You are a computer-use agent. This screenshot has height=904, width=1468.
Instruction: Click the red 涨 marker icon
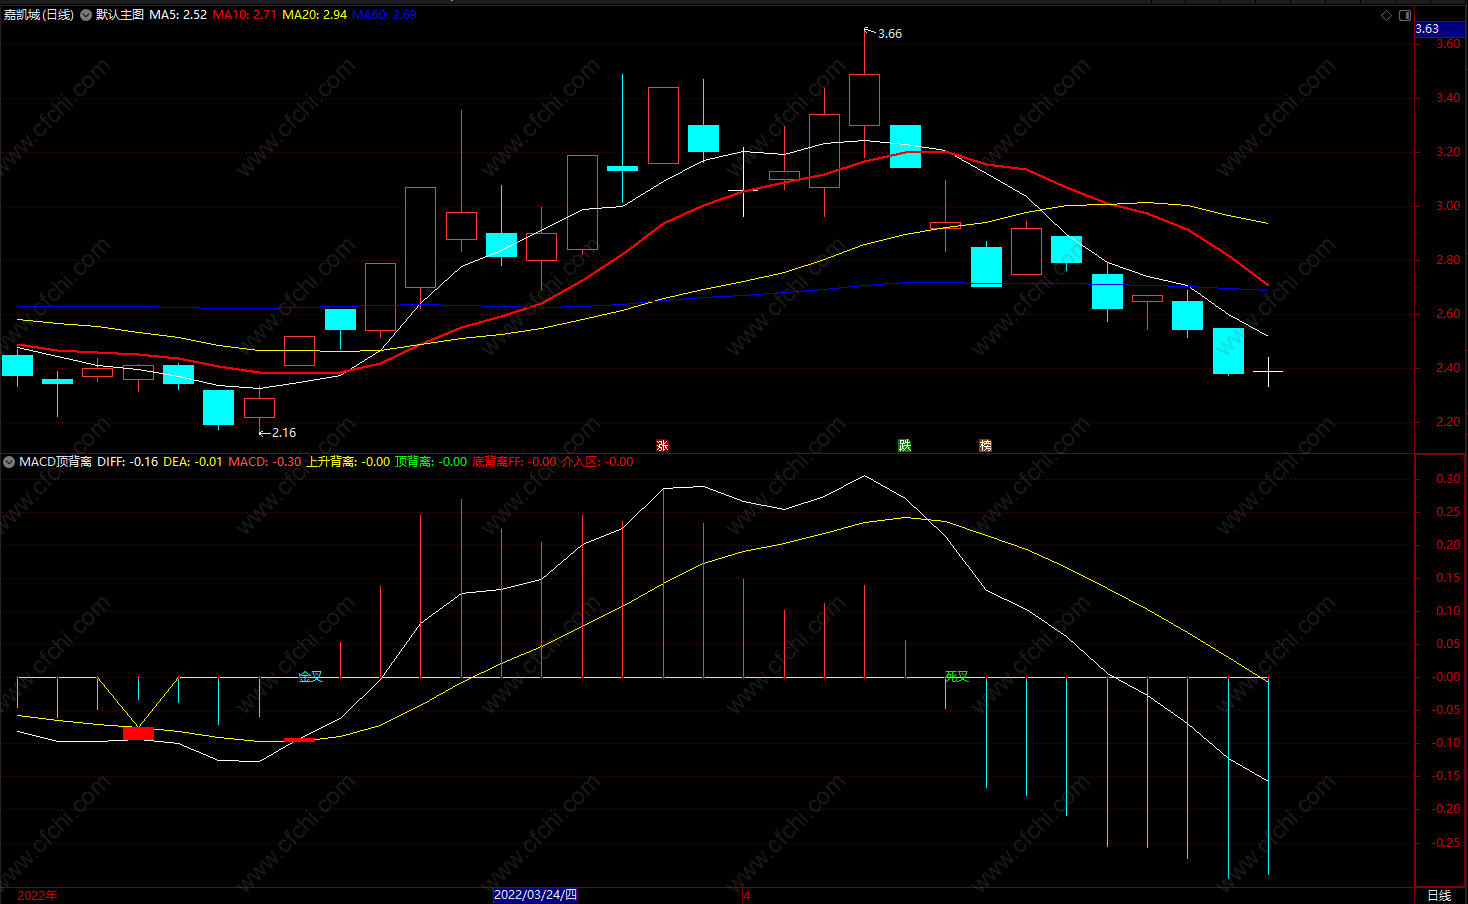click(662, 446)
